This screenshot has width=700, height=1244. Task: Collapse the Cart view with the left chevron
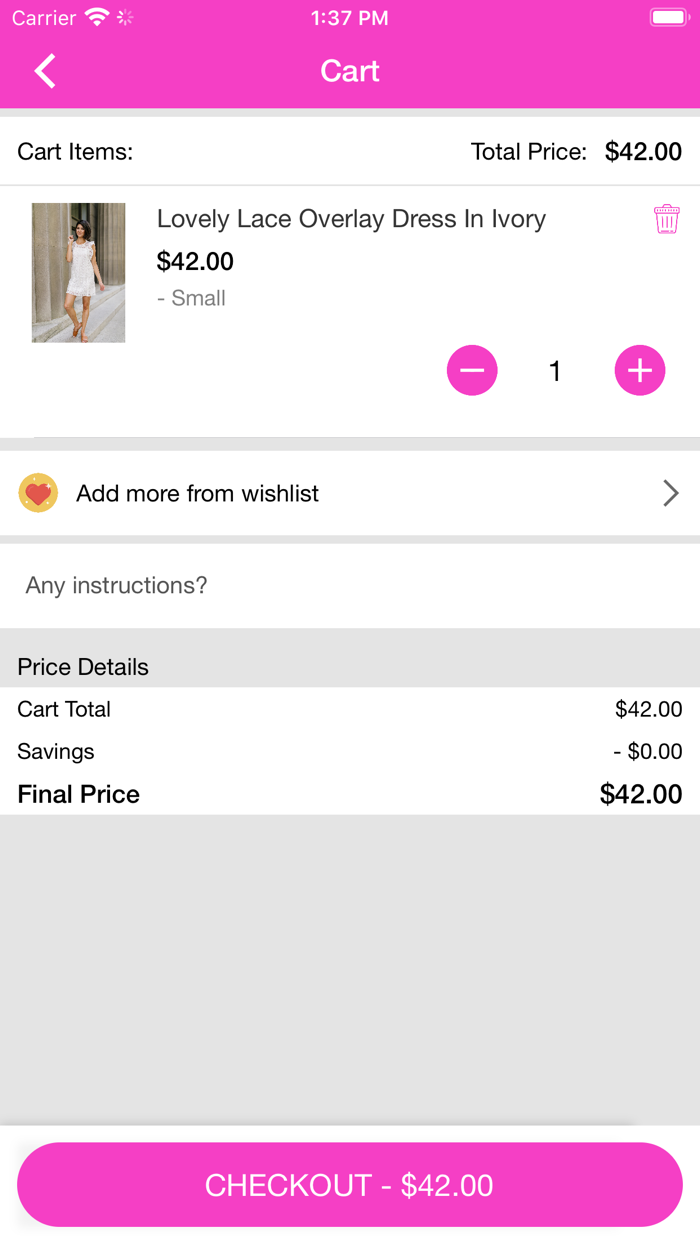click(43, 71)
